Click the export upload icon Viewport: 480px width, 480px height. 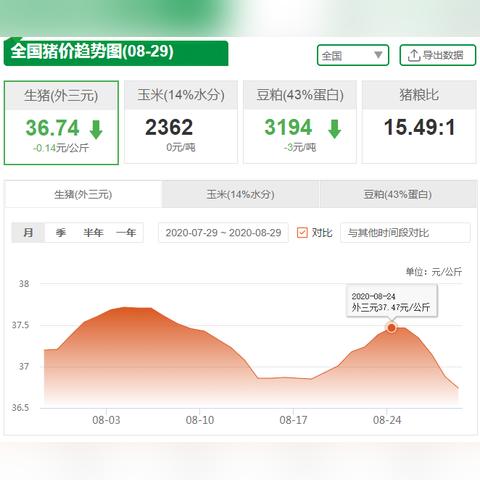coord(414,55)
